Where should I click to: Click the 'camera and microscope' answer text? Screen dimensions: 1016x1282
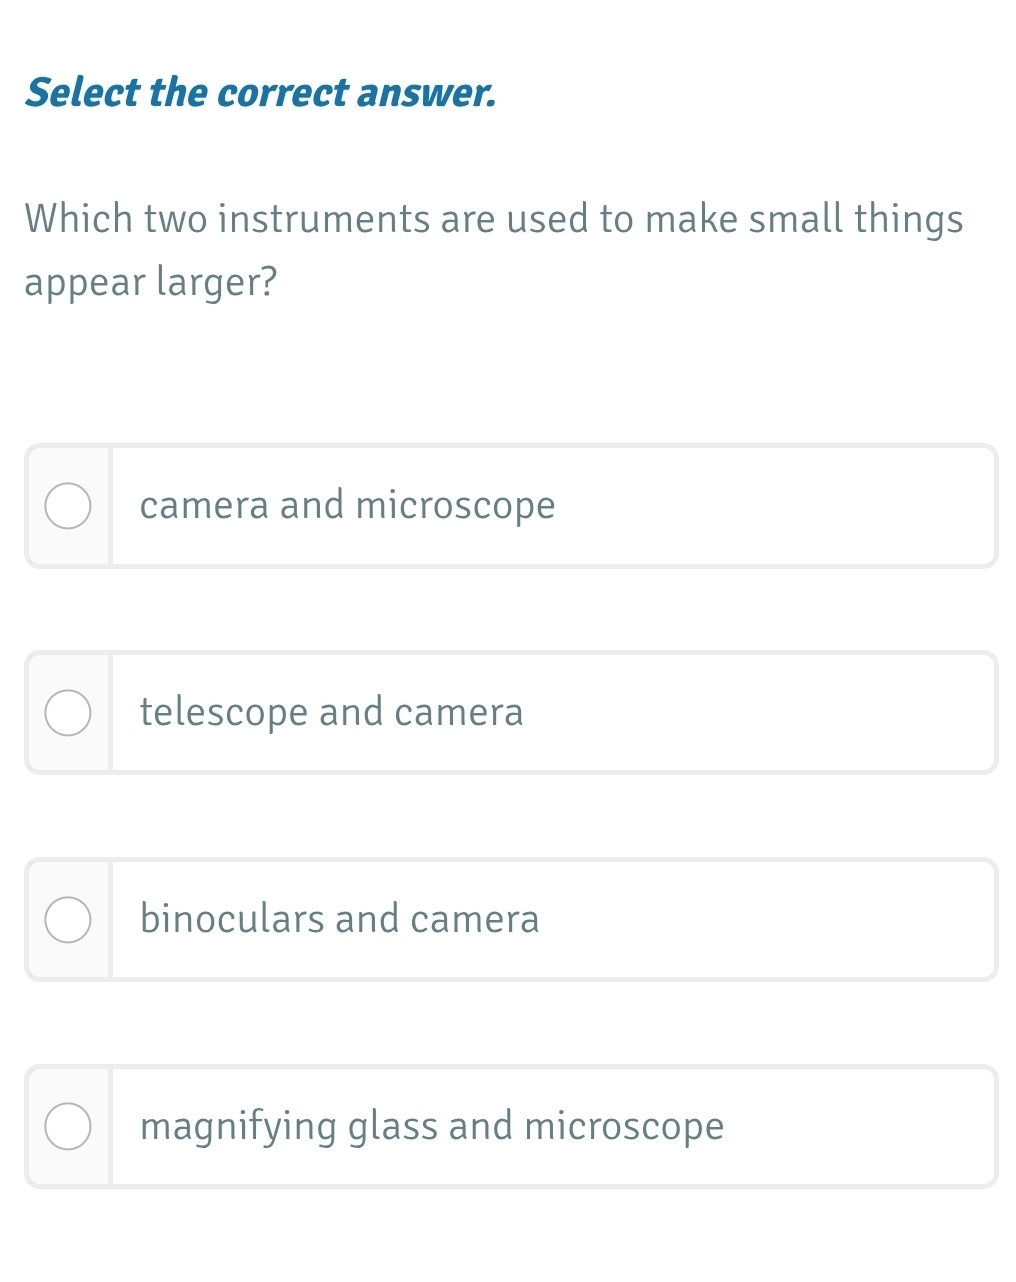(x=347, y=506)
